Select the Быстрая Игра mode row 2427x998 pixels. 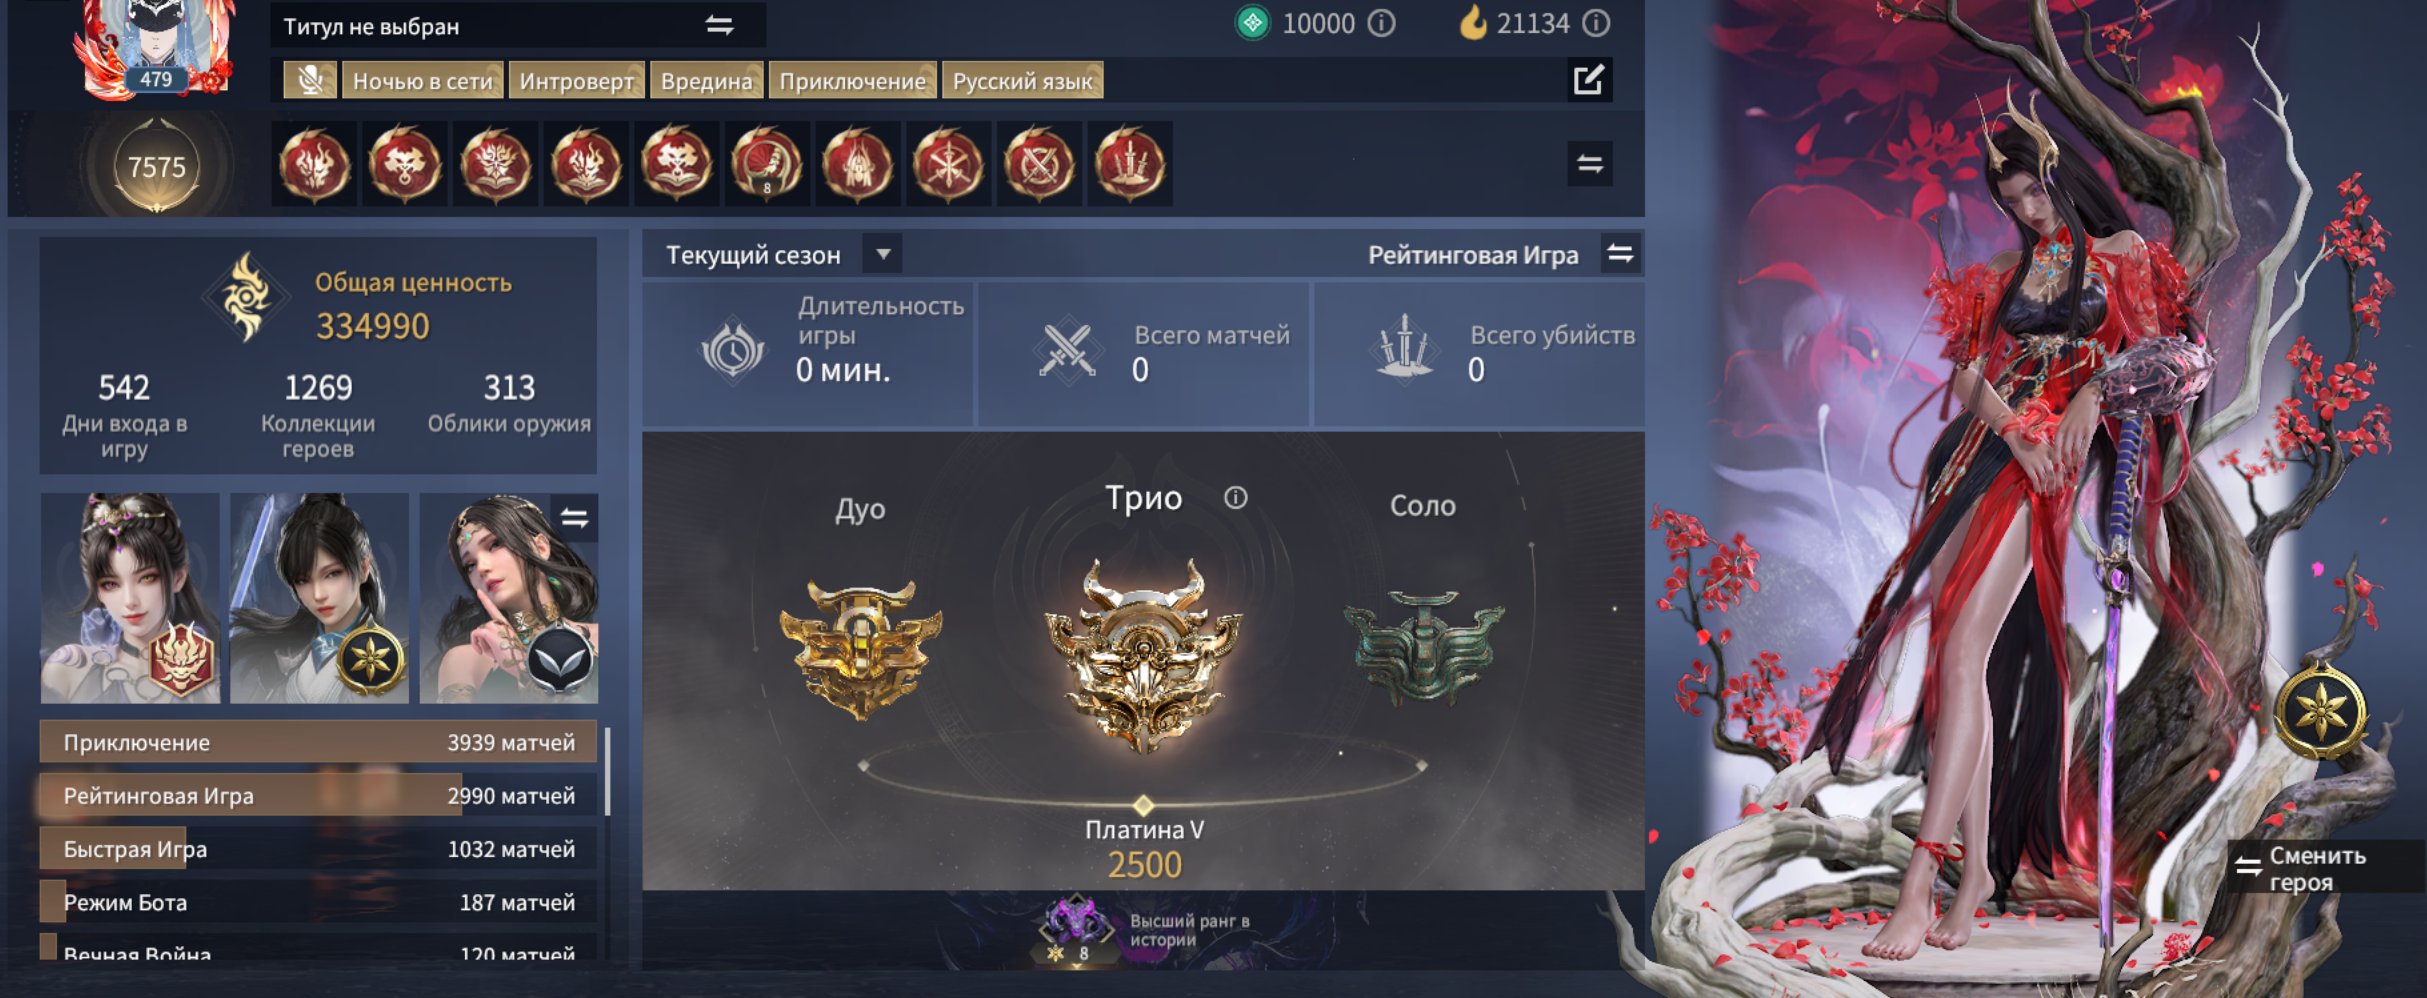pos(319,848)
